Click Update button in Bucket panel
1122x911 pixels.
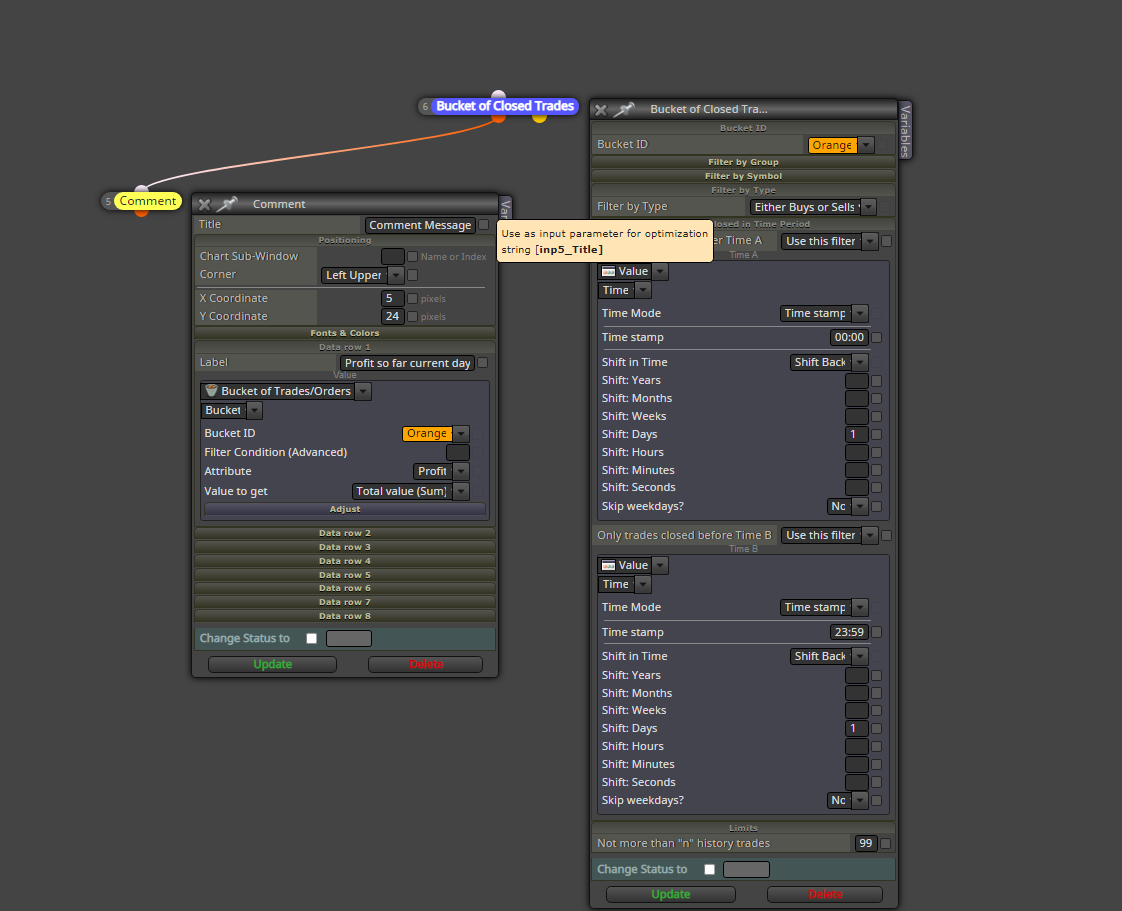pos(670,895)
